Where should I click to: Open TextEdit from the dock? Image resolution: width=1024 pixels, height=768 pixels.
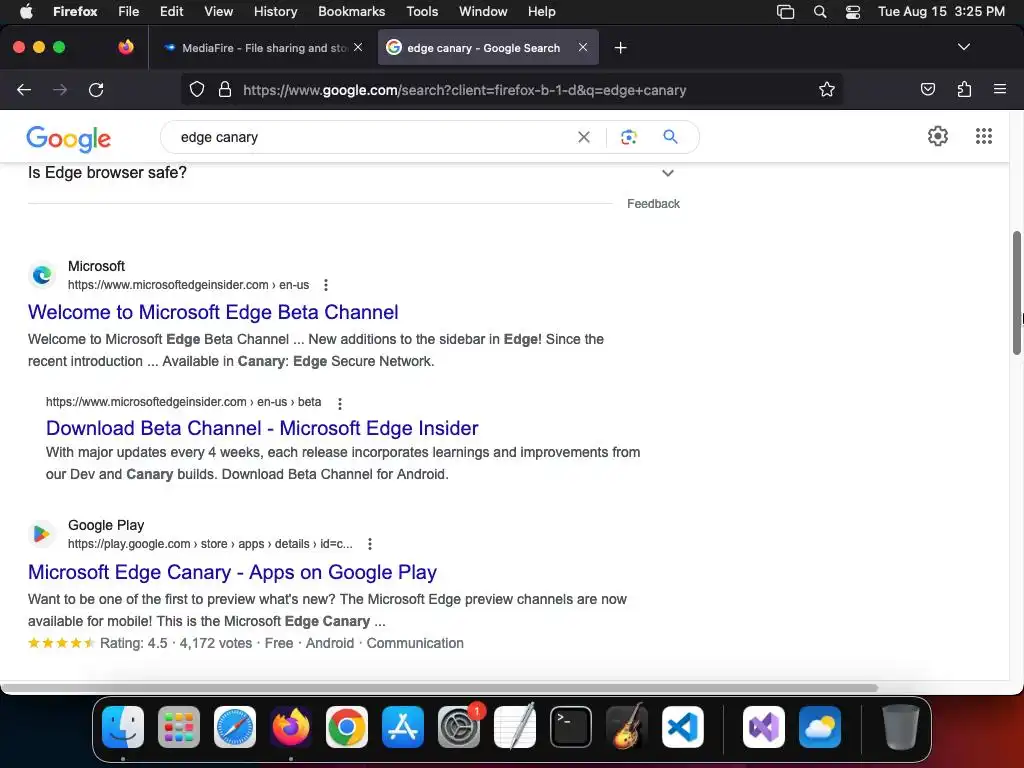(x=515, y=727)
